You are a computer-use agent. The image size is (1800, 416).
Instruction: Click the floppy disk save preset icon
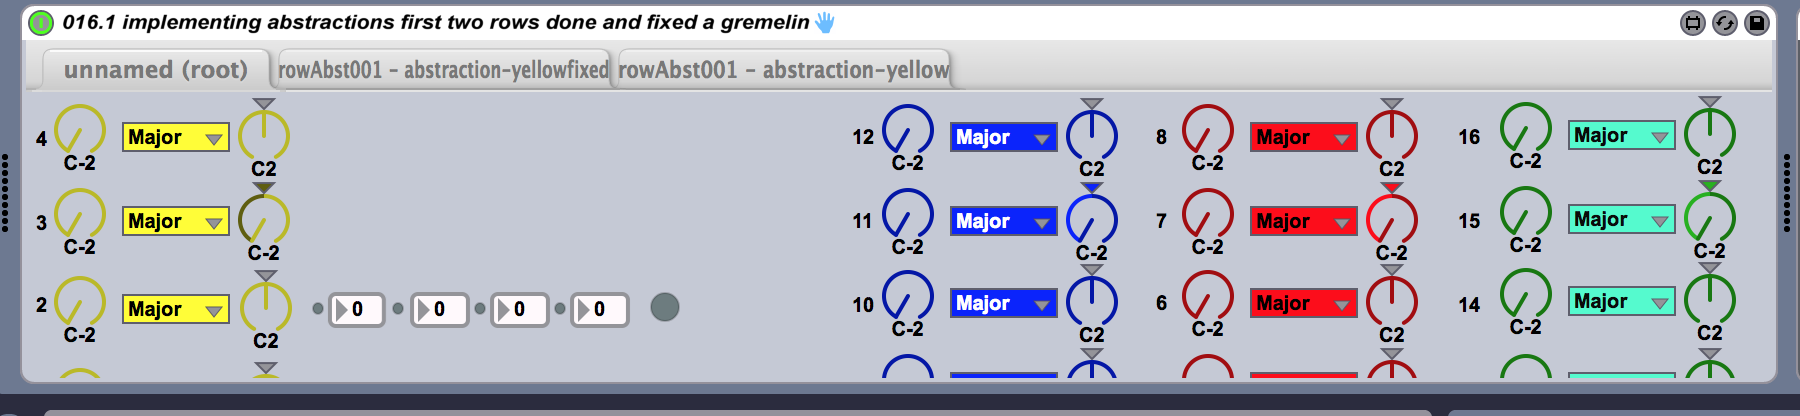[x=1757, y=23]
